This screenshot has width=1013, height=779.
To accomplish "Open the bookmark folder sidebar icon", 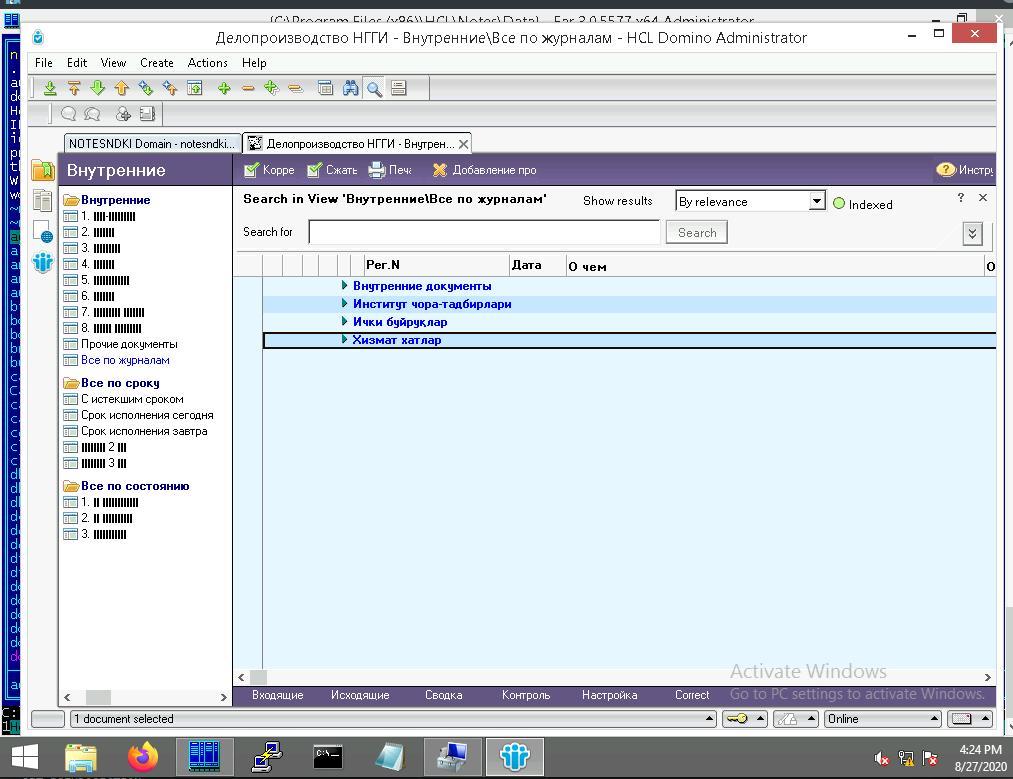I will pyautogui.click(x=43, y=170).
